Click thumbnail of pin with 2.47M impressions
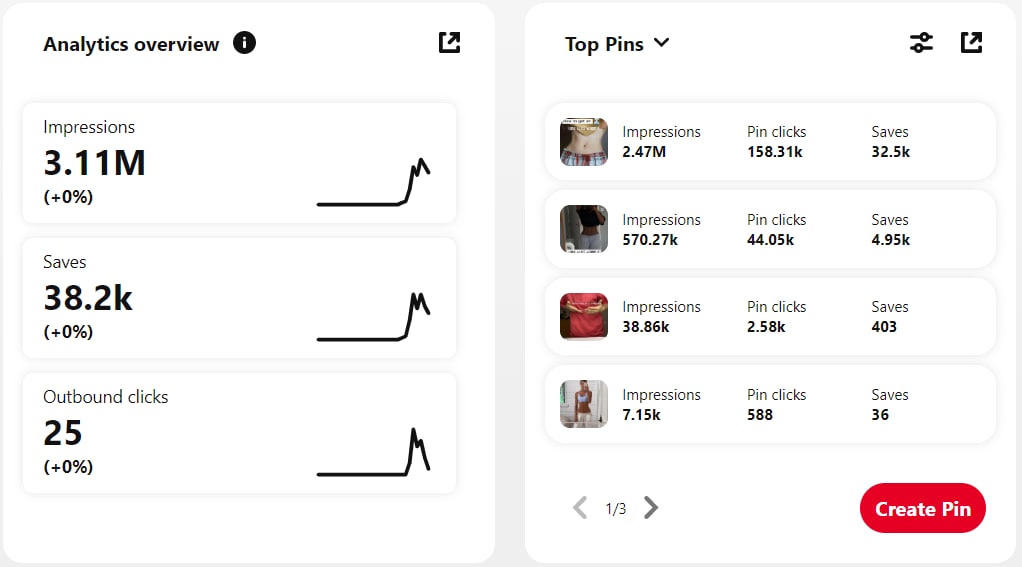 pyautogui.click(x=584, y=142)
